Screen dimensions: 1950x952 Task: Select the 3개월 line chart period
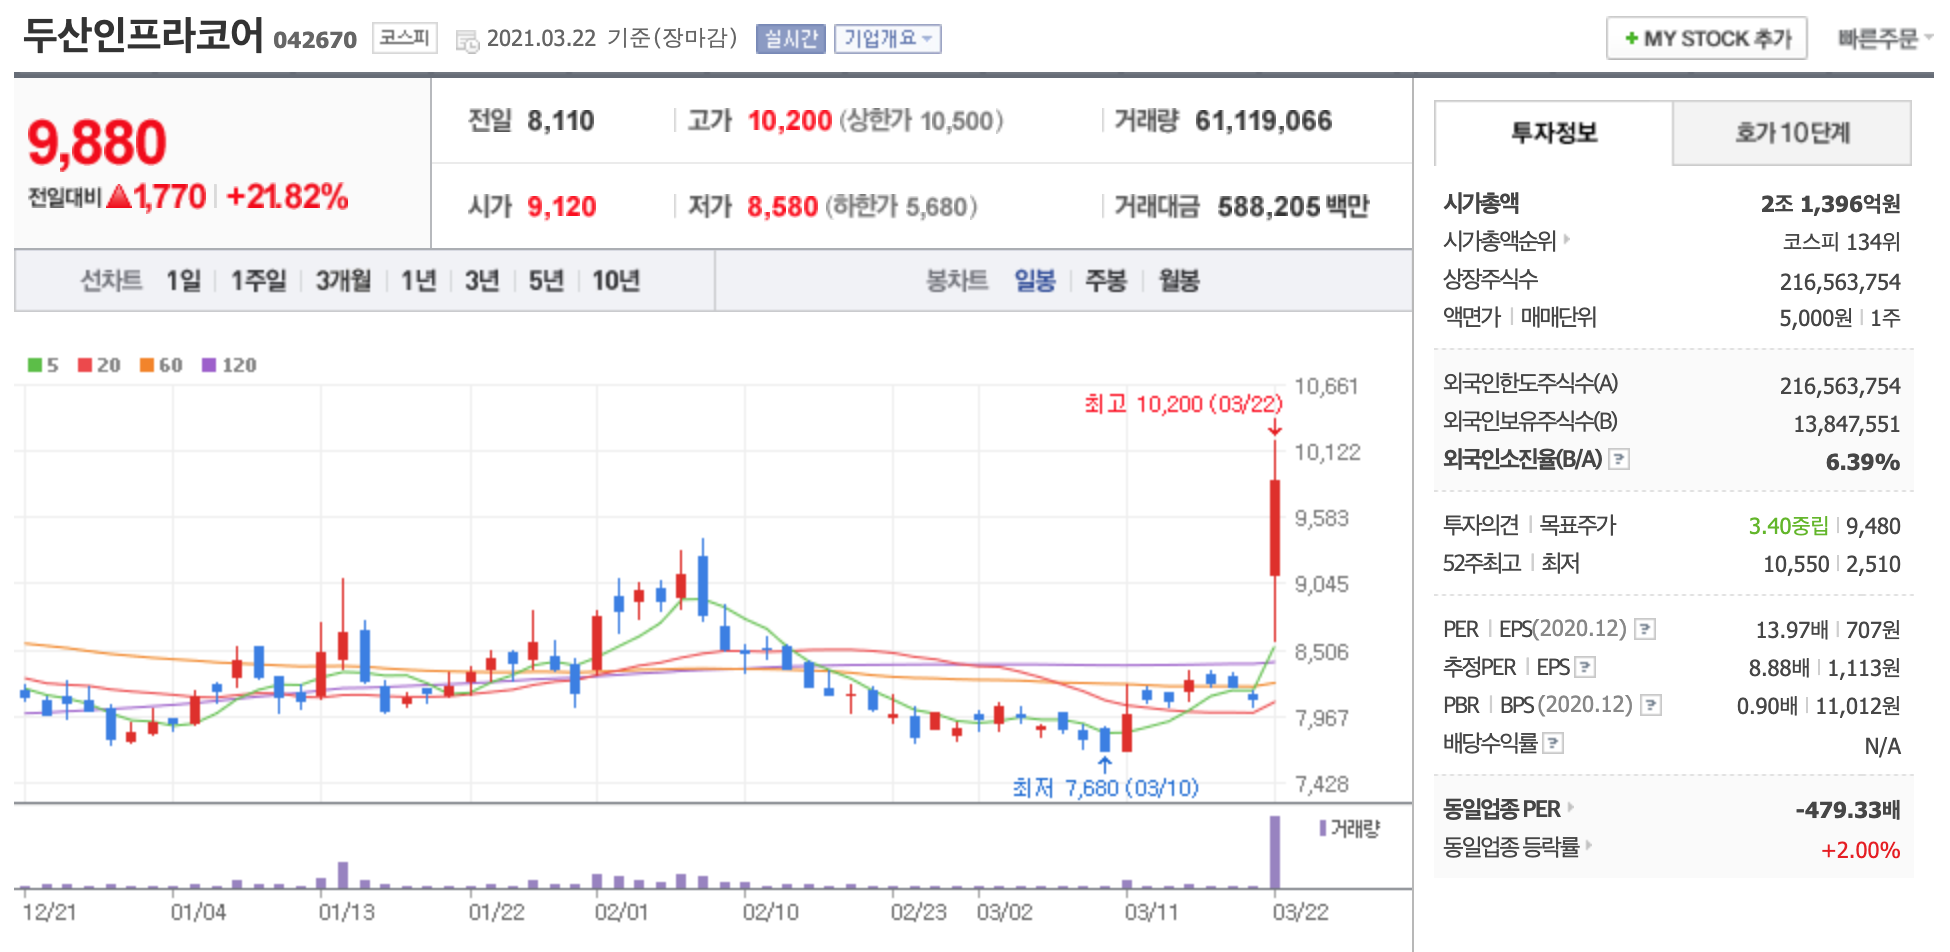coord(343,281)
